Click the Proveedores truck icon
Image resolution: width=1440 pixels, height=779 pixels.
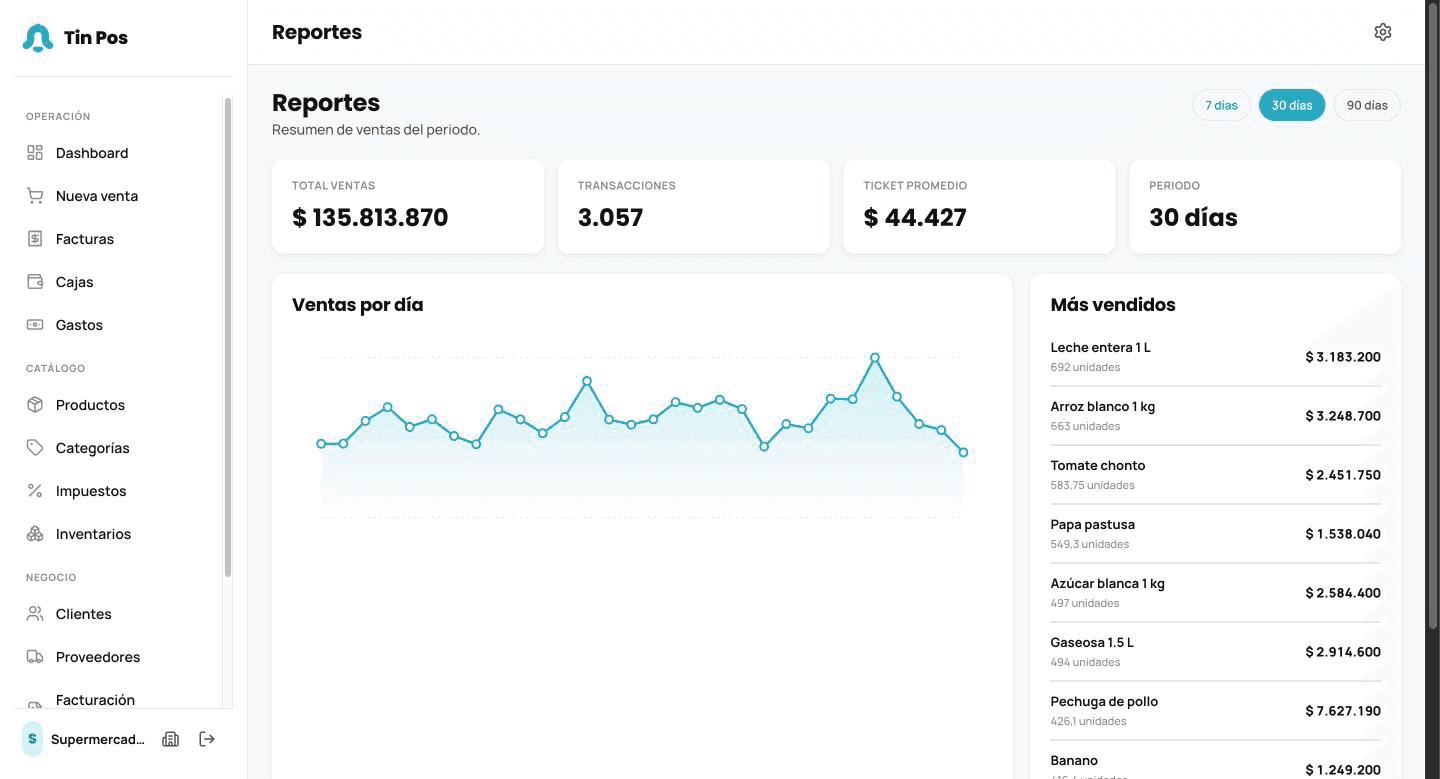pyautogui.click(x=35, y=657)
